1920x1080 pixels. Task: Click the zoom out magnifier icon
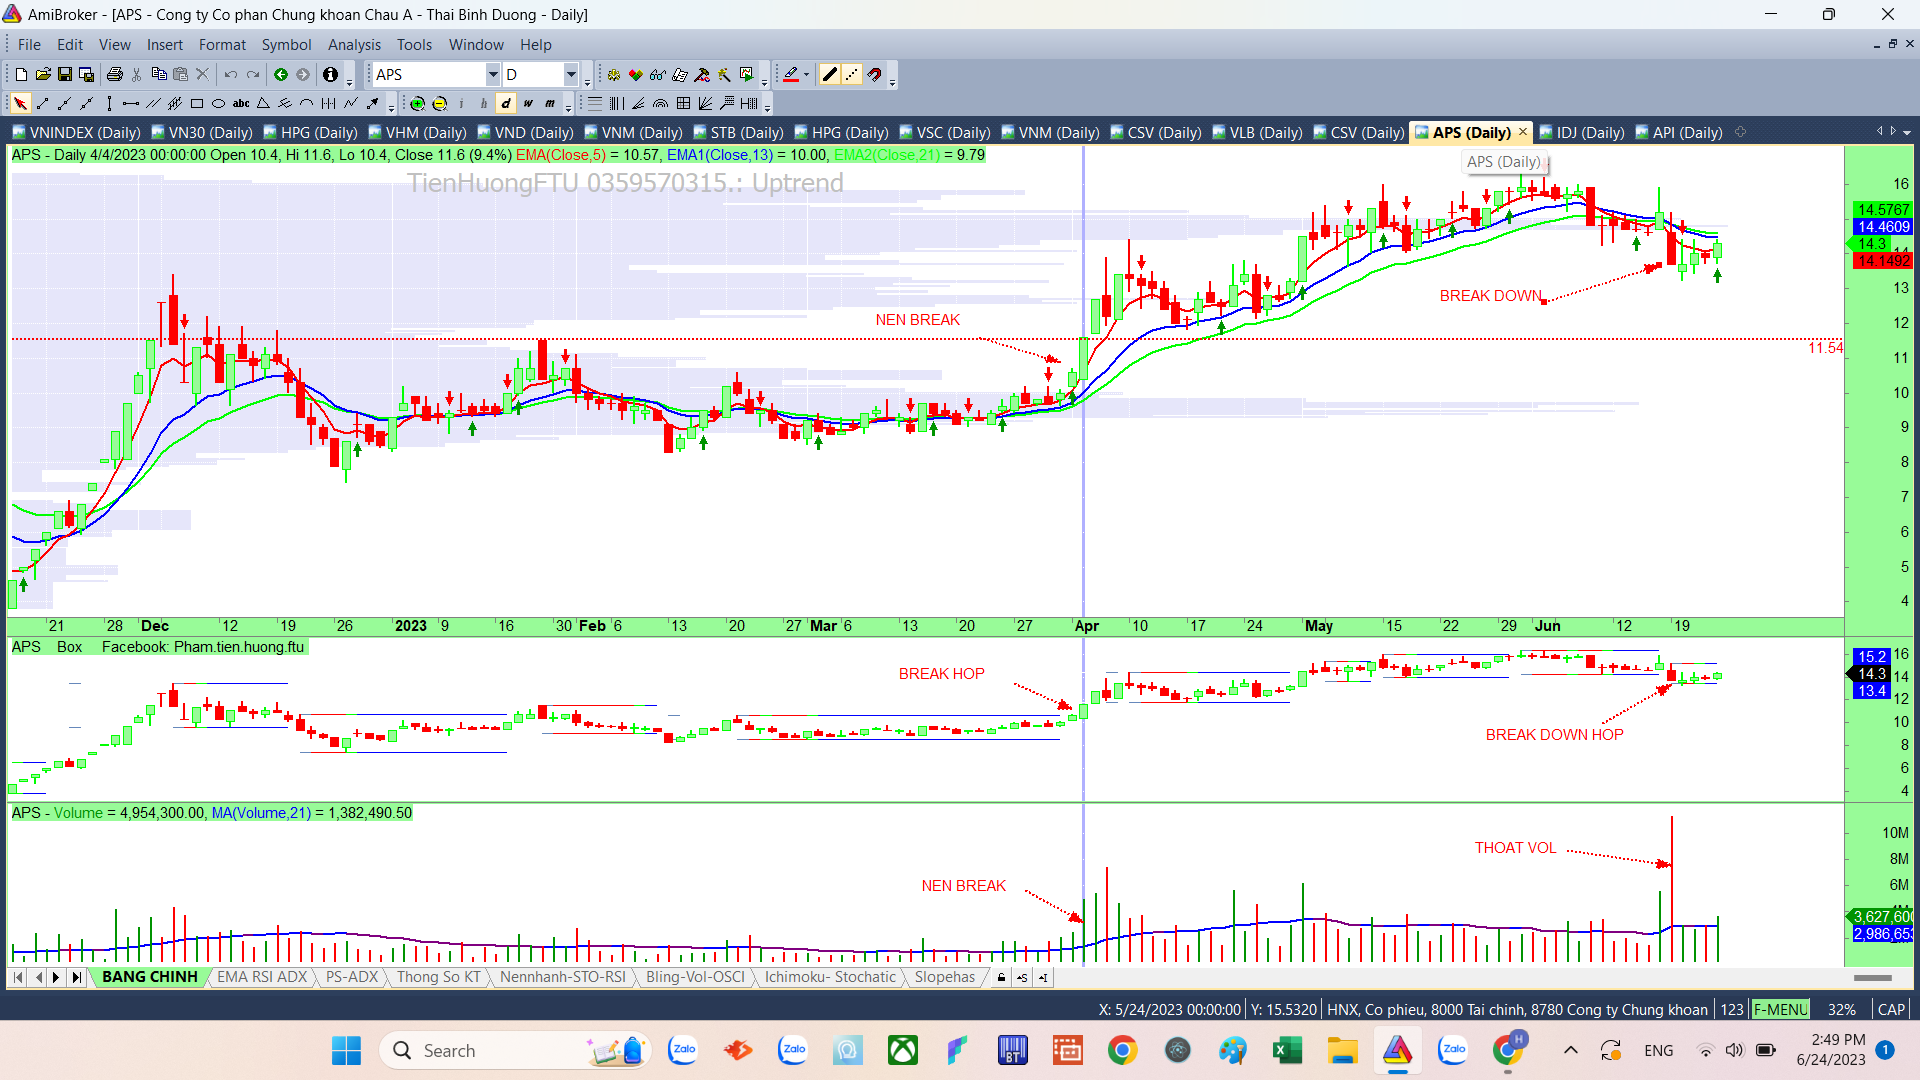tap(439, 103)
